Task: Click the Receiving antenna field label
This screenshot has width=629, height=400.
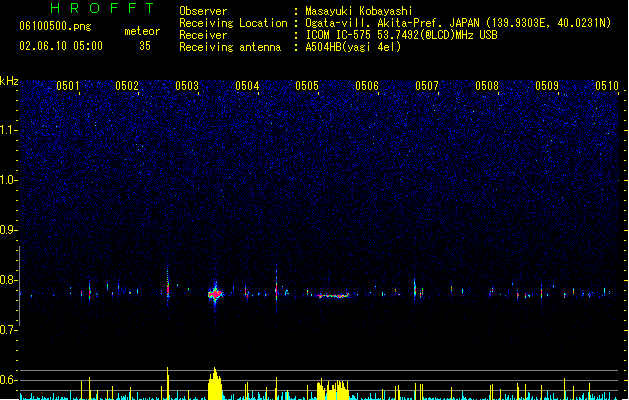Action: pyautogui.click(x=230, y=47)
